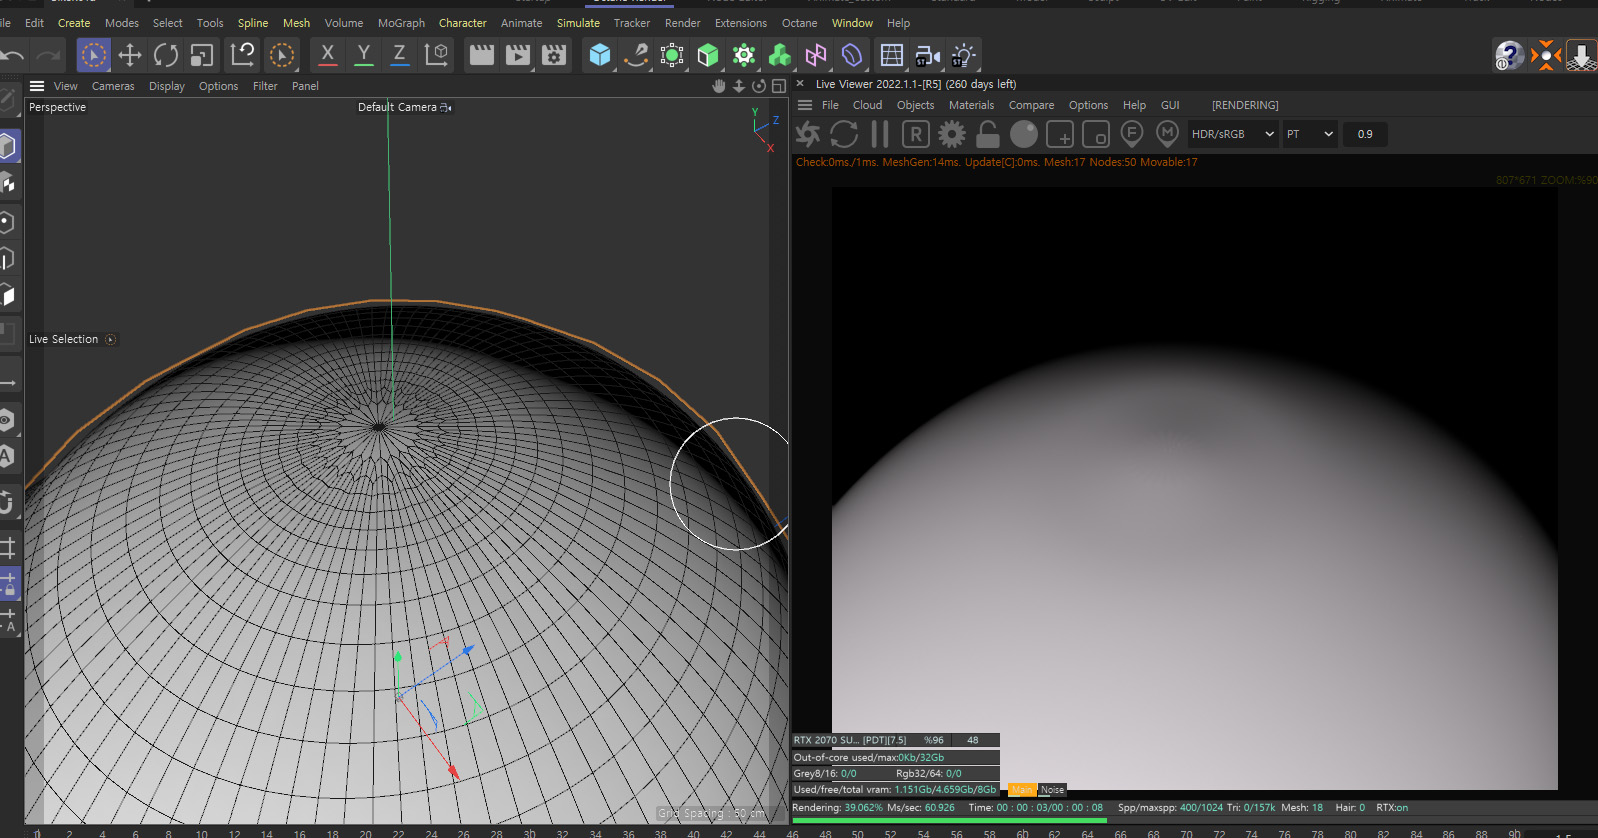Open Octane settings gear
This screenshot has height=838, width=1598.
pyautogui.click(x=952, y=134)
